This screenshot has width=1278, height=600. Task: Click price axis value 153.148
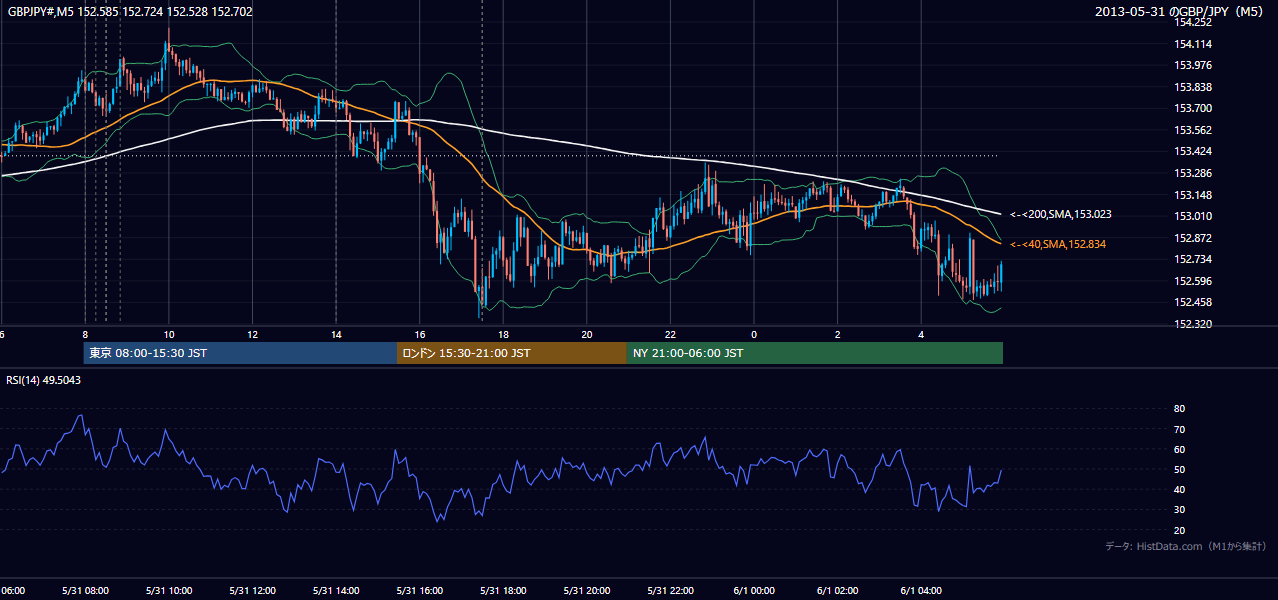click(x=1192, y=195)
